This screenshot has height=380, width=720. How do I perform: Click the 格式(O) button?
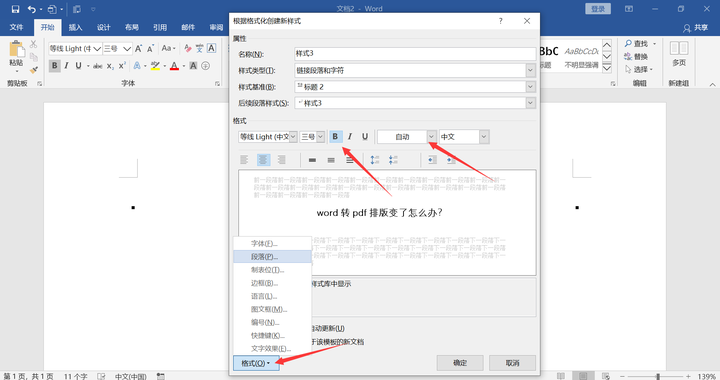pos(256,363)
